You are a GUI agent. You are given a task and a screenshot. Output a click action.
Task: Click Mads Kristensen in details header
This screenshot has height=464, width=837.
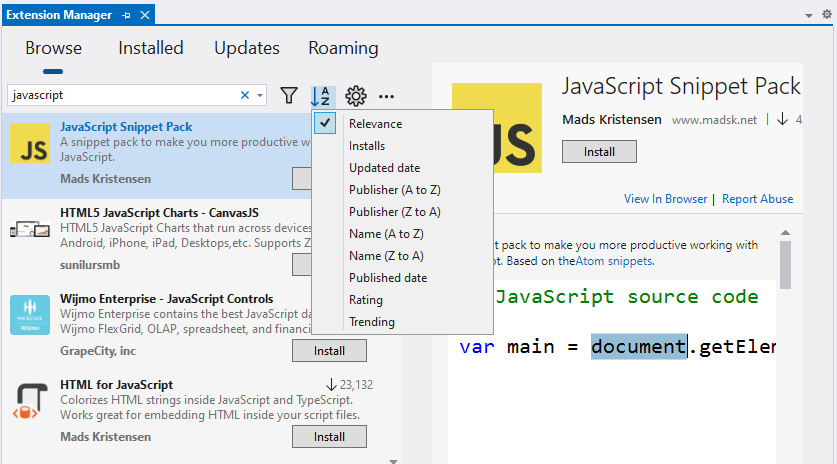[x=612, y=120]
